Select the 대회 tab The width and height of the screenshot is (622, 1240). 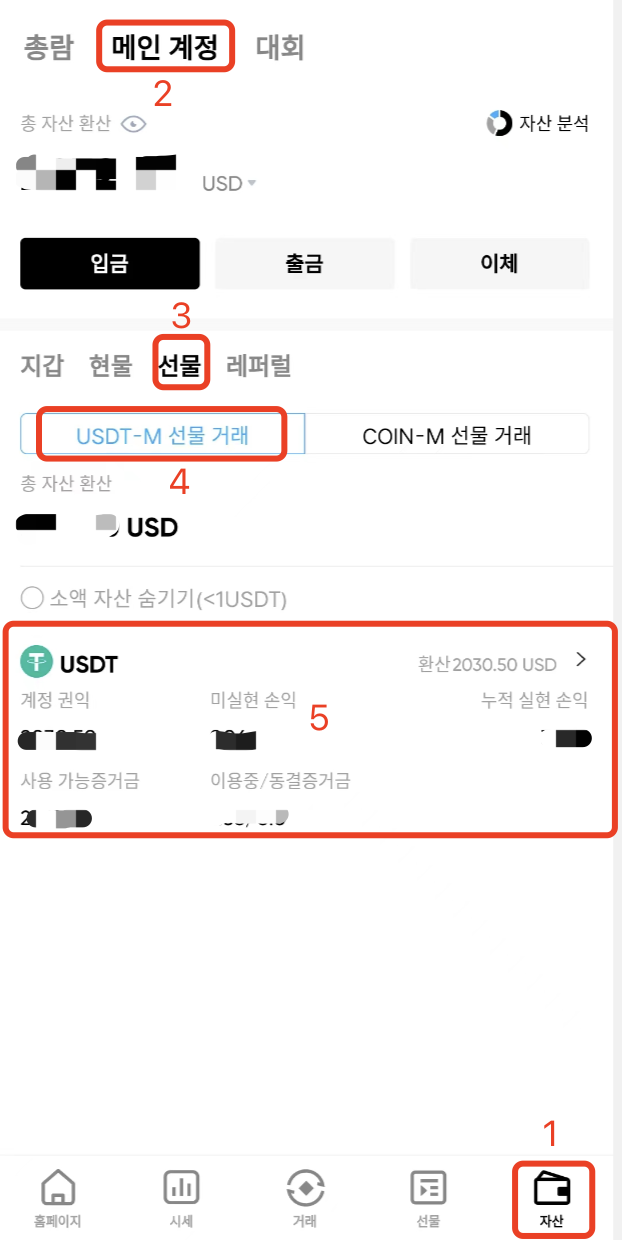(280, 48)
